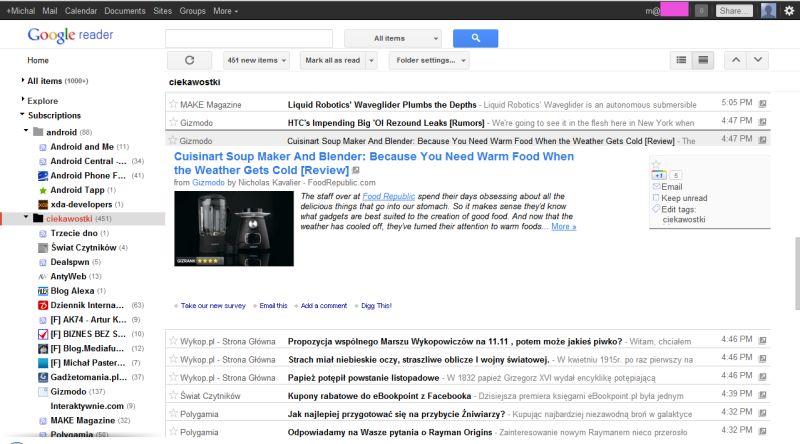Open Sites in the top bar
The width and height of the screenshot is (800, 444).
pyautogui.click(x=162, y=11)
